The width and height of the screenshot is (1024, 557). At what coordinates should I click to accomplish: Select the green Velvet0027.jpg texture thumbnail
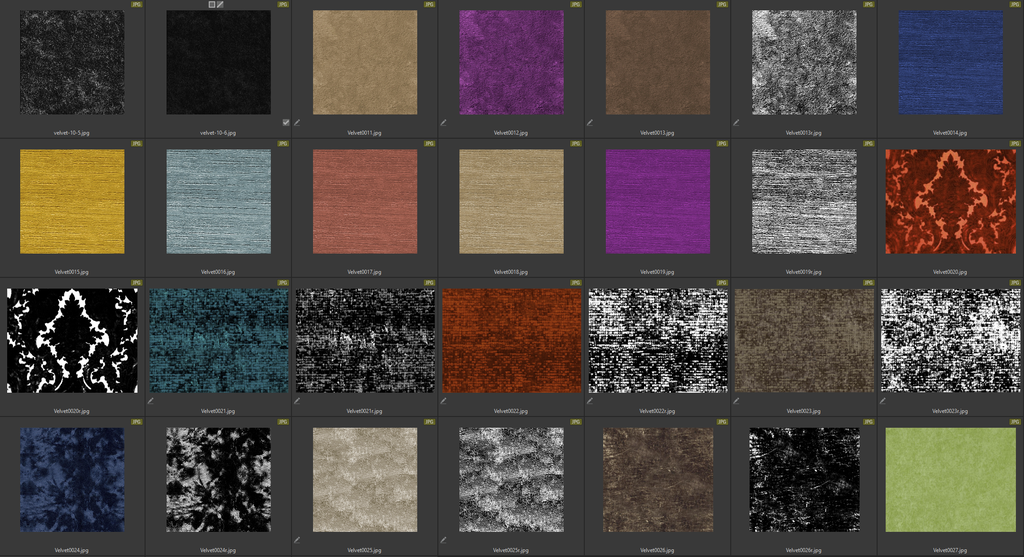950,479
